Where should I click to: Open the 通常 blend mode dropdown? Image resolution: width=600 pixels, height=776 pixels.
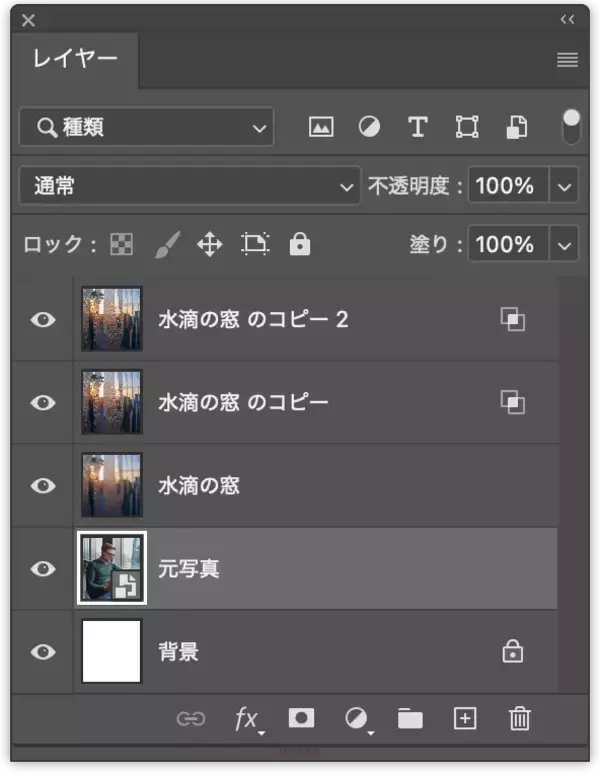[190, 186]
